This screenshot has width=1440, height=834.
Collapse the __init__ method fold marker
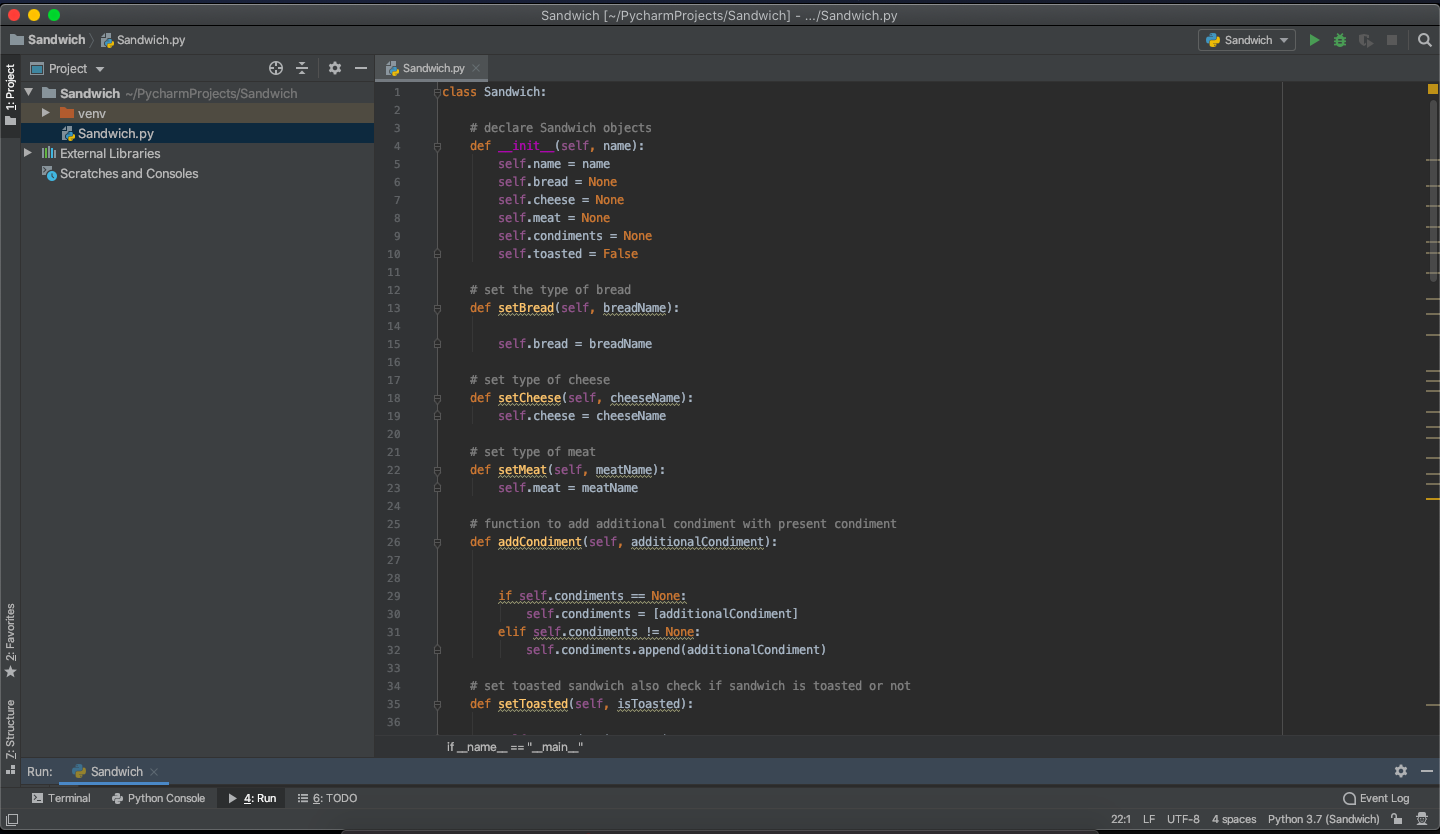coord(438,146)
